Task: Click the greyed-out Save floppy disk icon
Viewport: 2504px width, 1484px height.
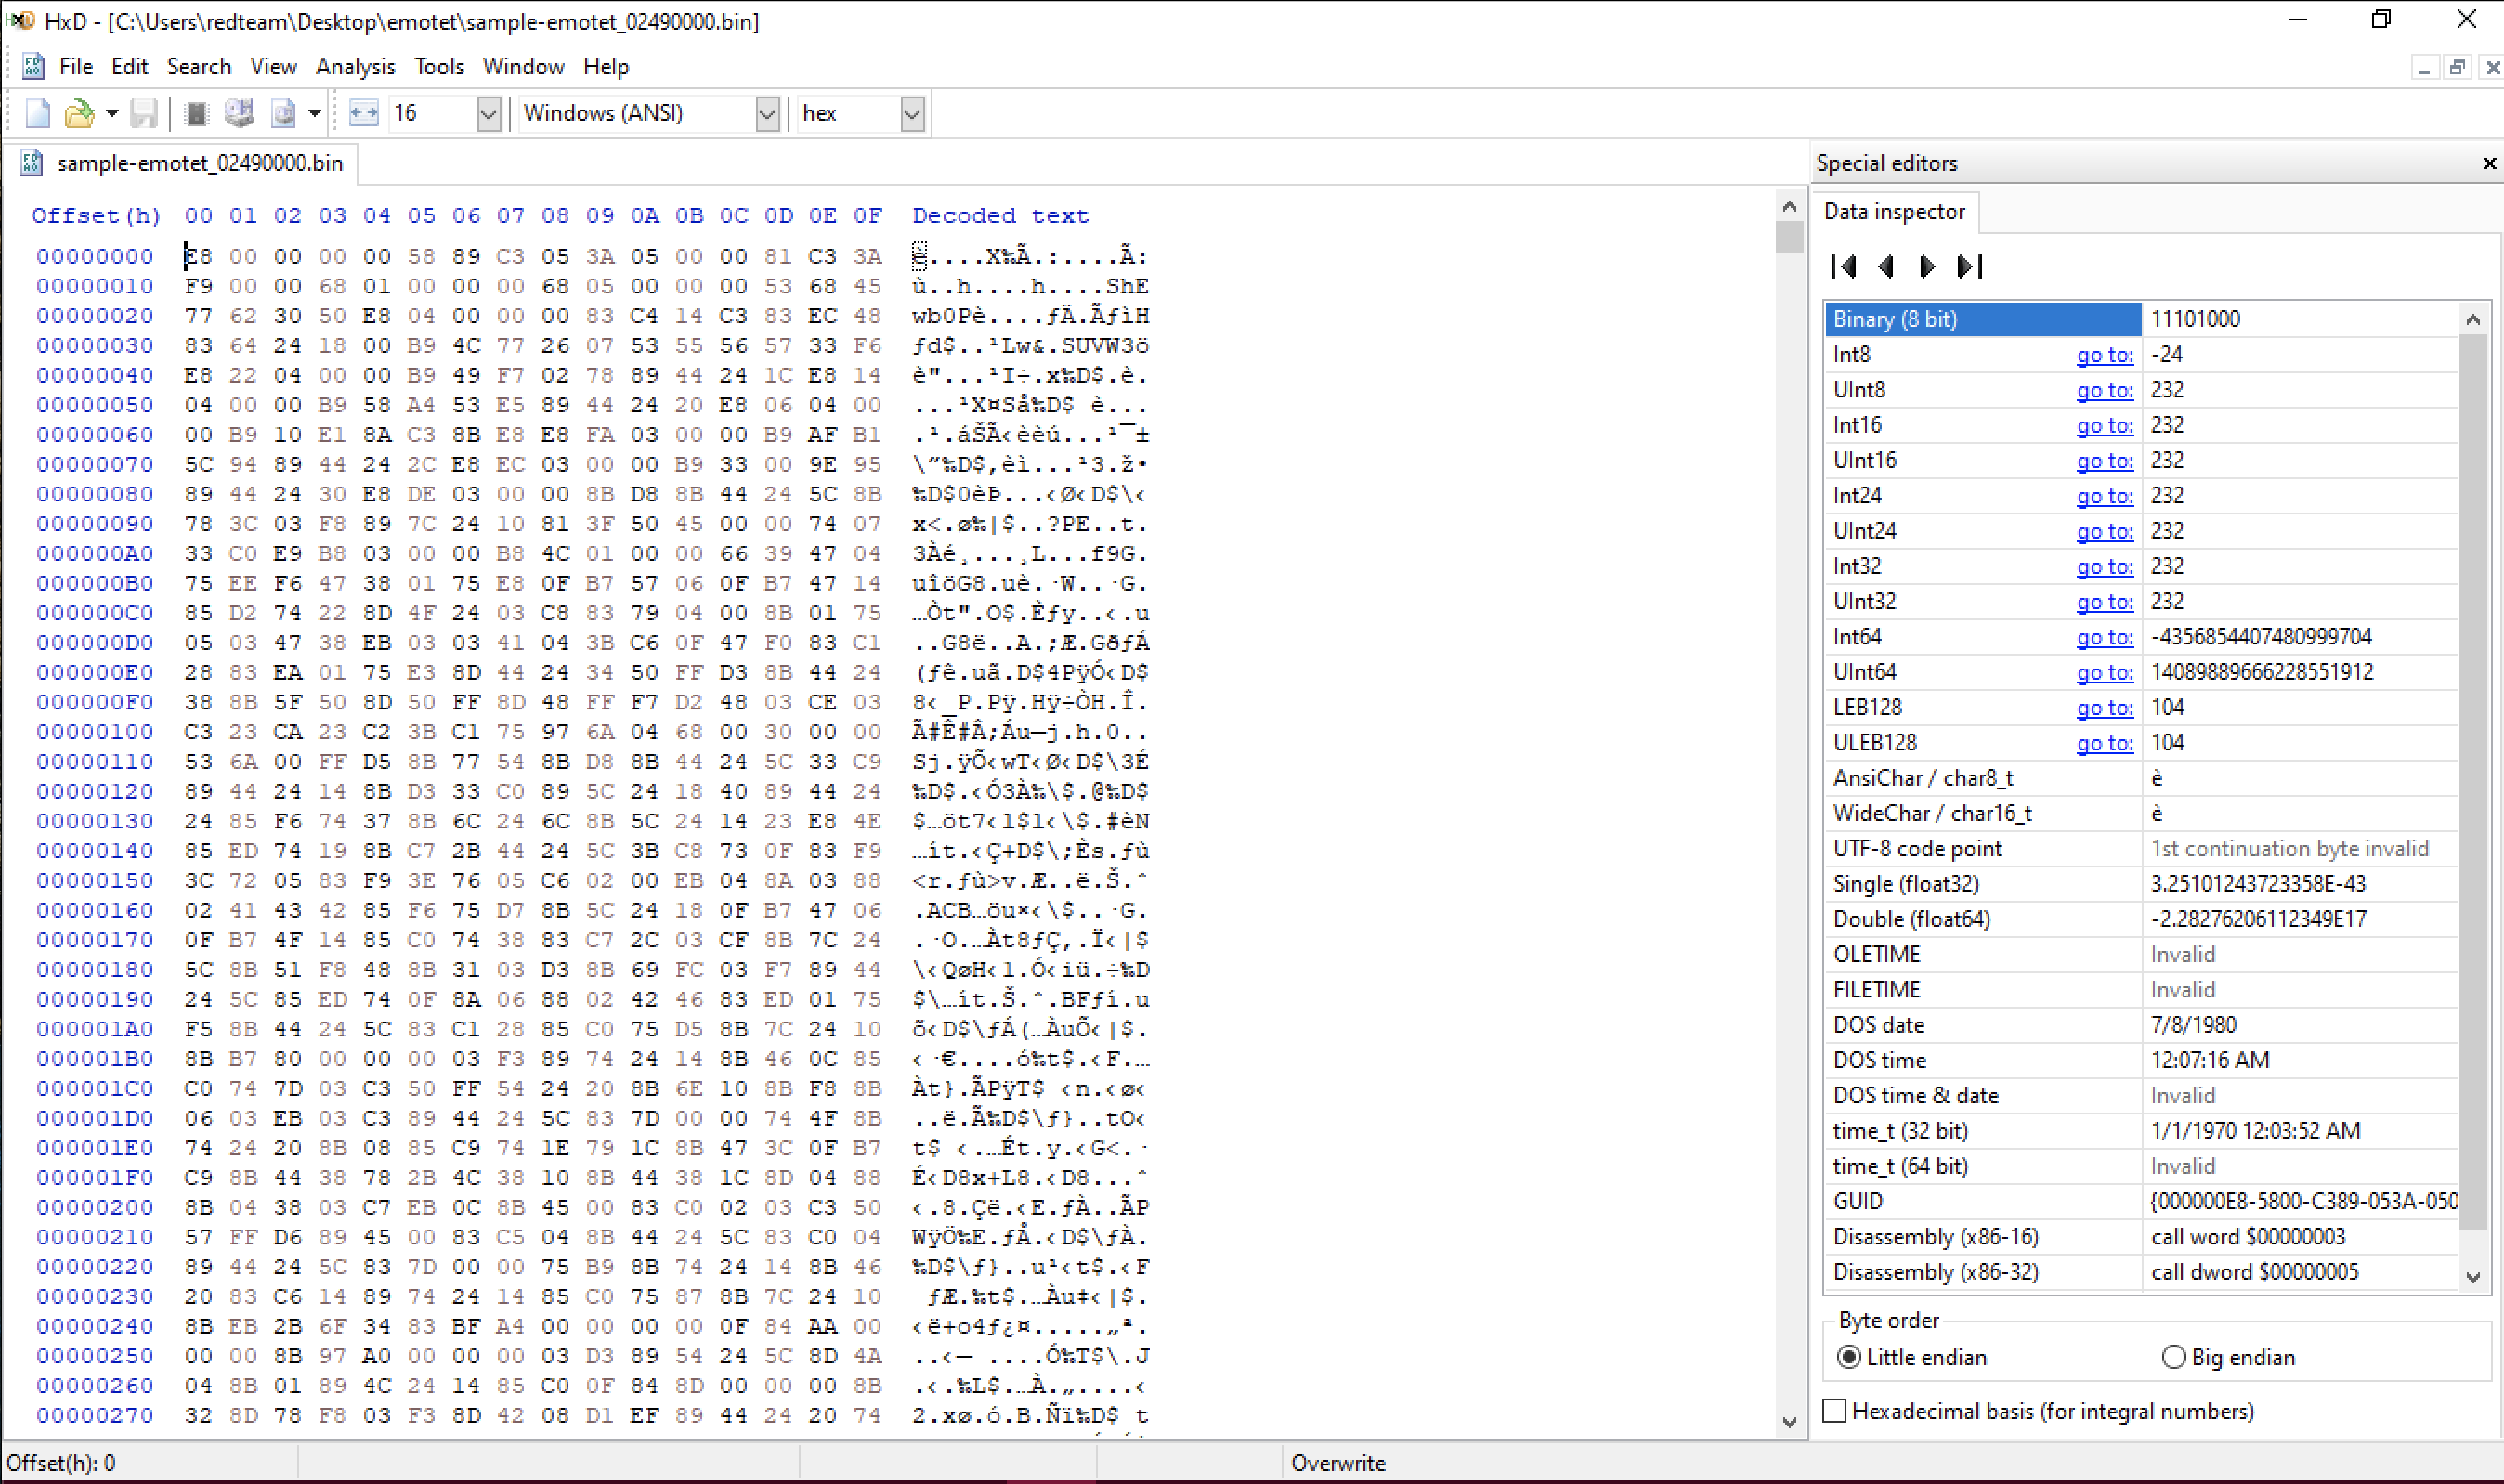Action: [x=145, y=114]
